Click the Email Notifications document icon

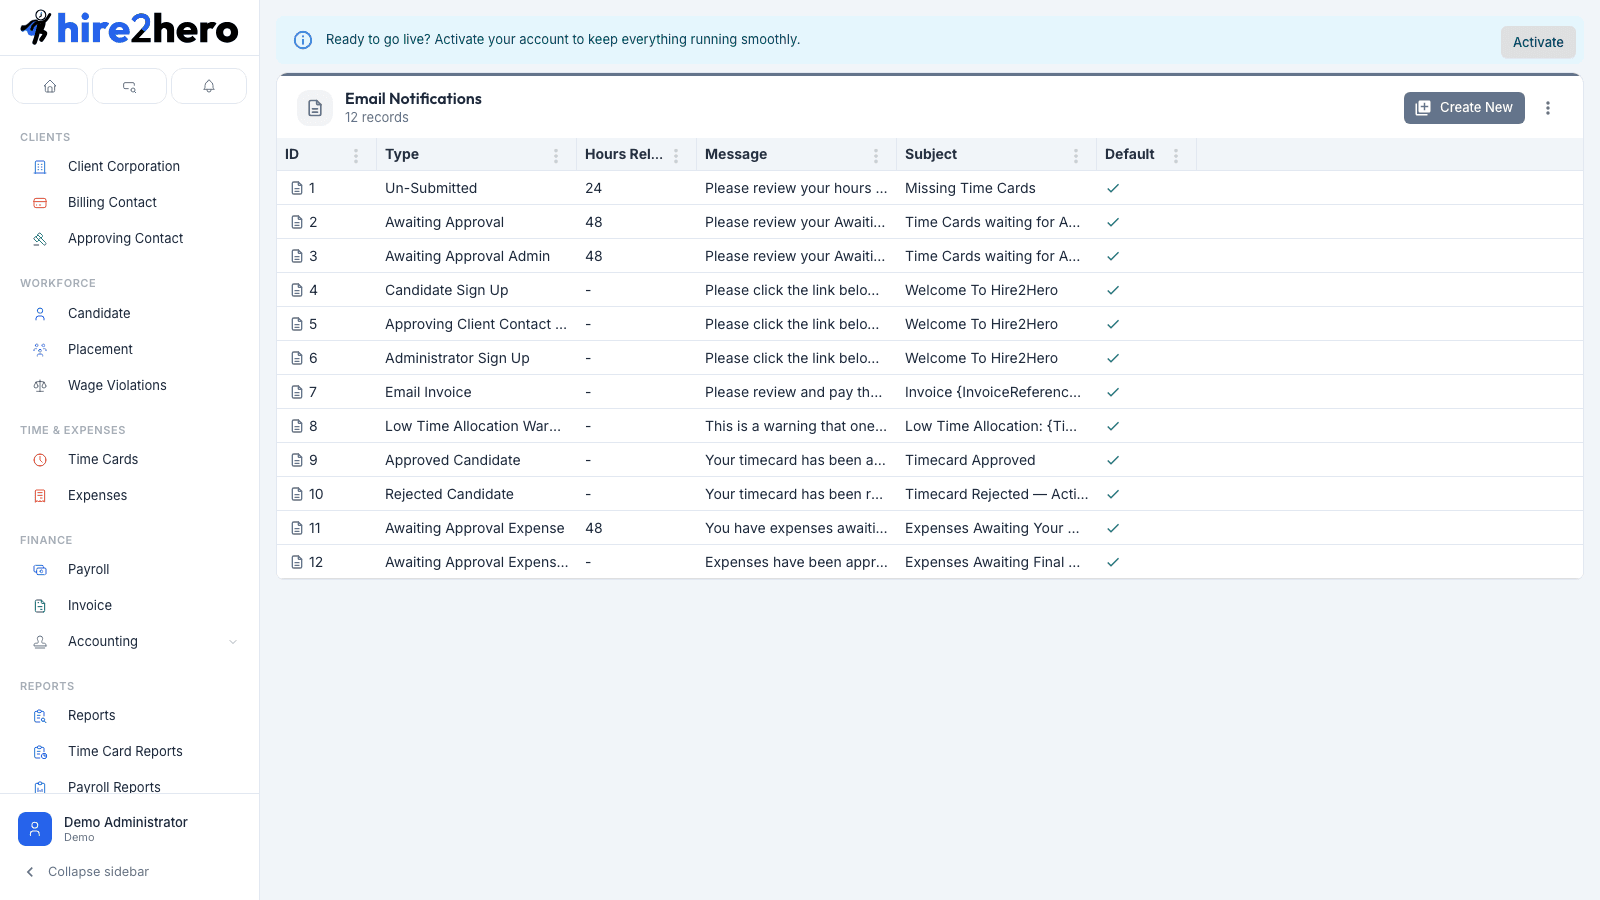[315, 108]
